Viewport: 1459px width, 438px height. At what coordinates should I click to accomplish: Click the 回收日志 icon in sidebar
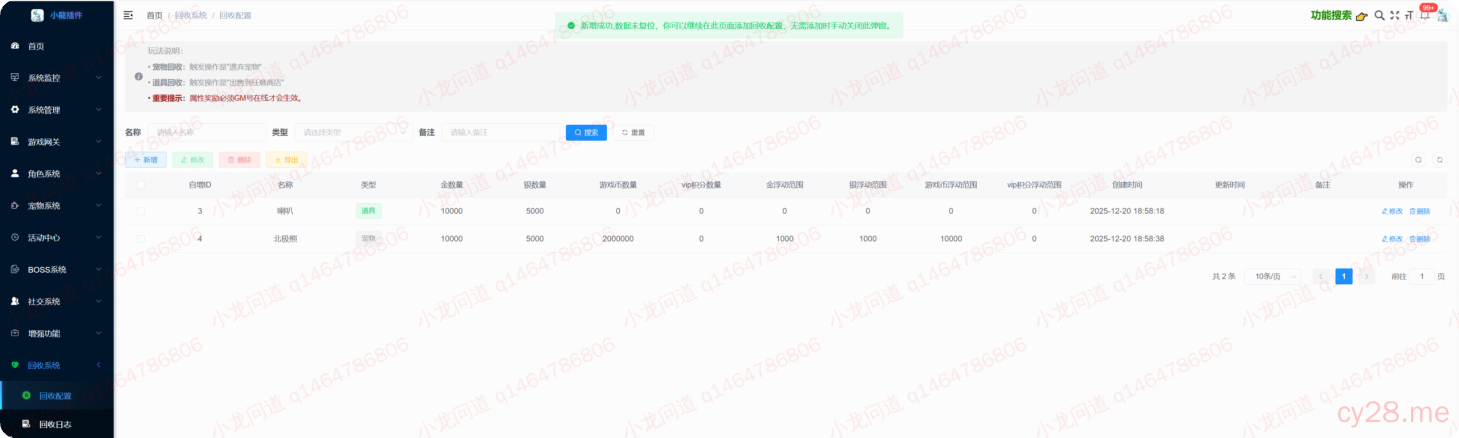click(x=26, y=424)
